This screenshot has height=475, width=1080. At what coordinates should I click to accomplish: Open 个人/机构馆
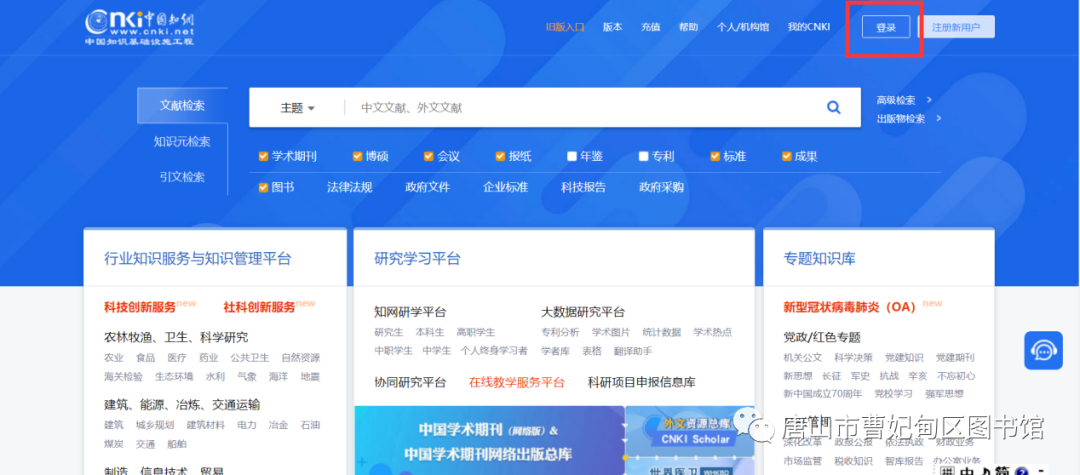[742, 28]
